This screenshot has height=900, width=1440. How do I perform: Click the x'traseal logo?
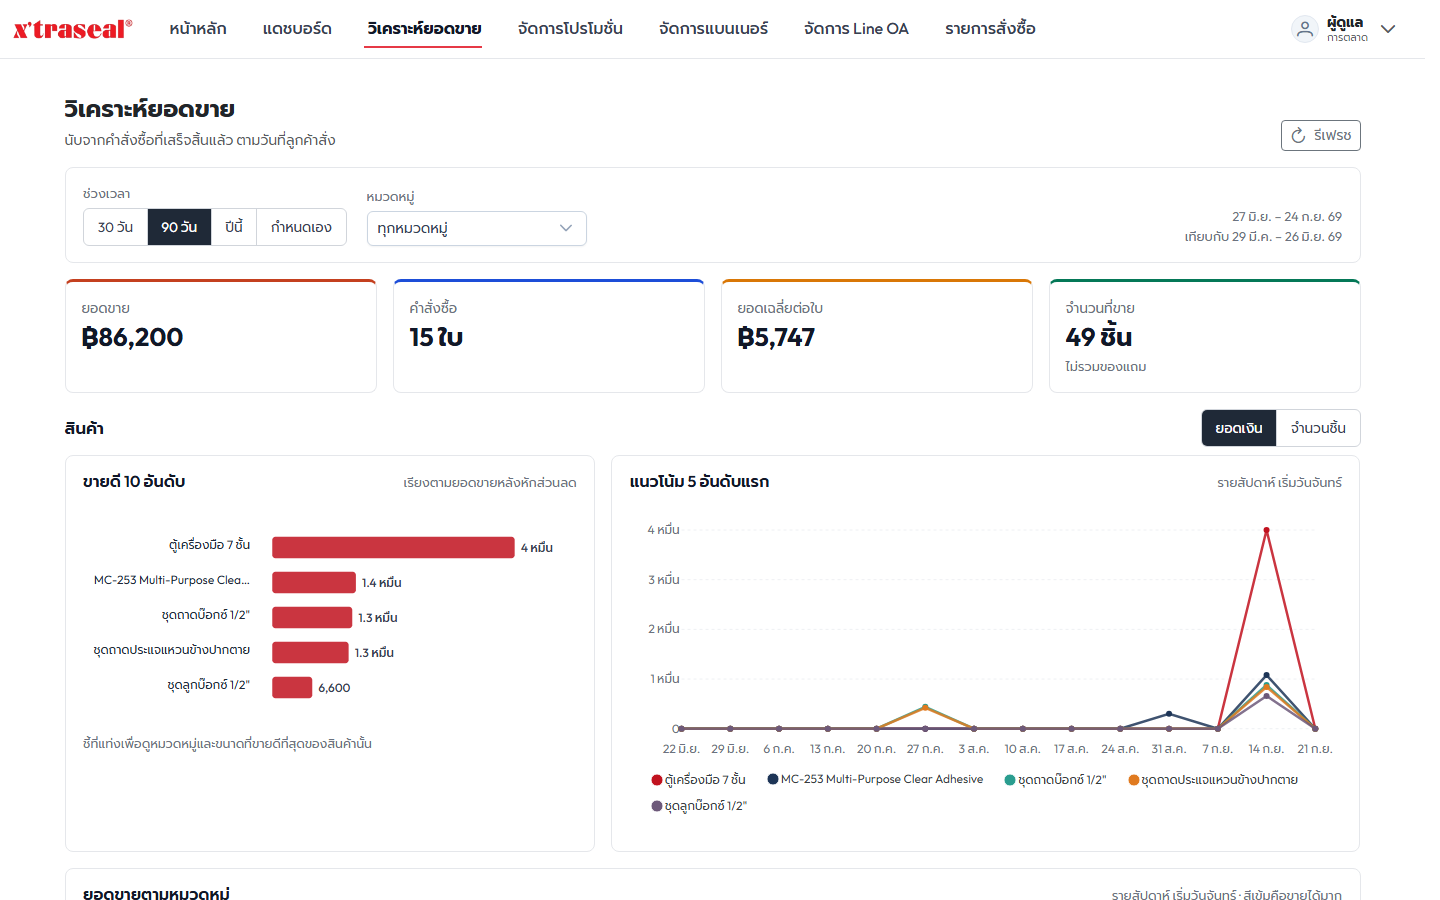(72, 29)
